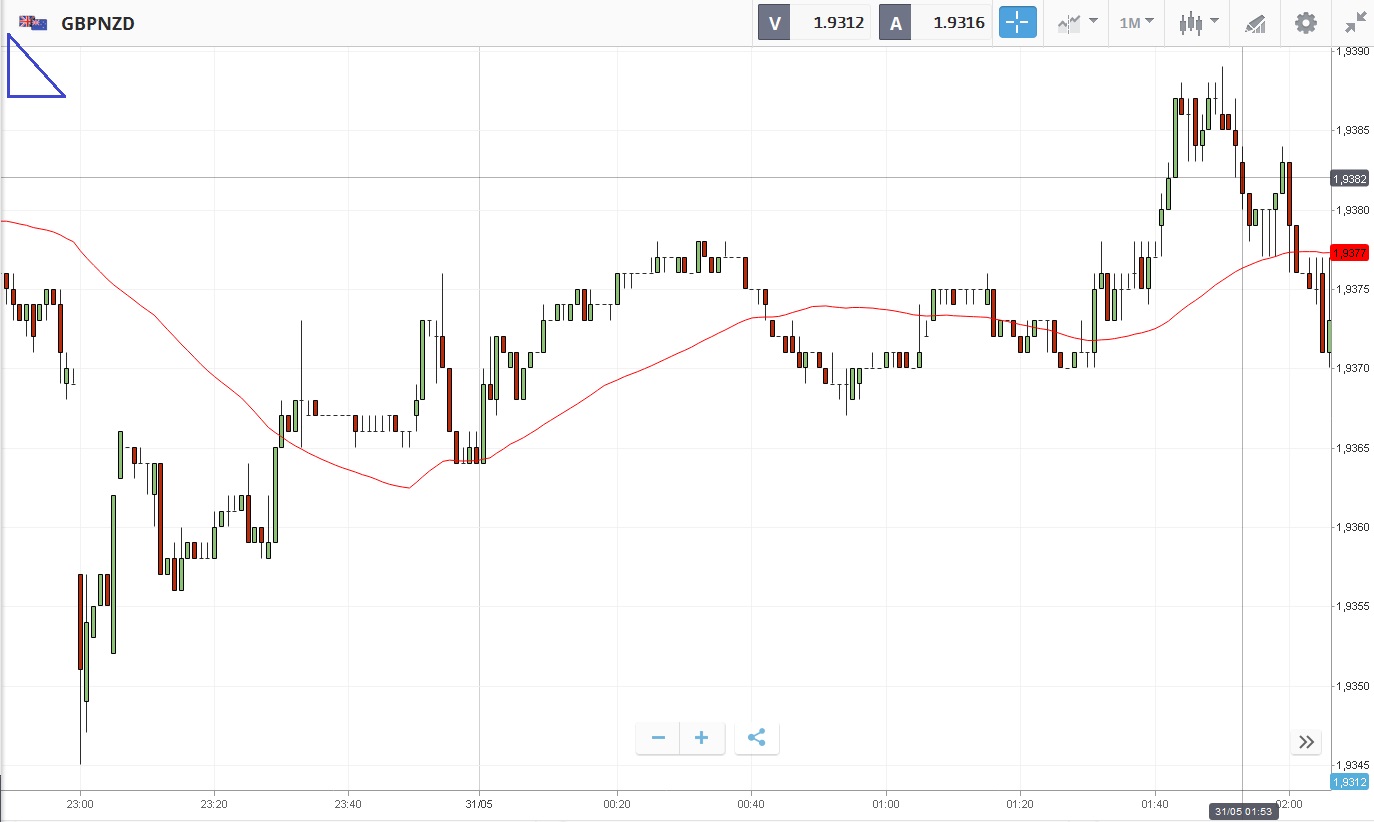Open the compare chart dropdown
This screenshot has width=1374, height=822.
click(1078, 23)
